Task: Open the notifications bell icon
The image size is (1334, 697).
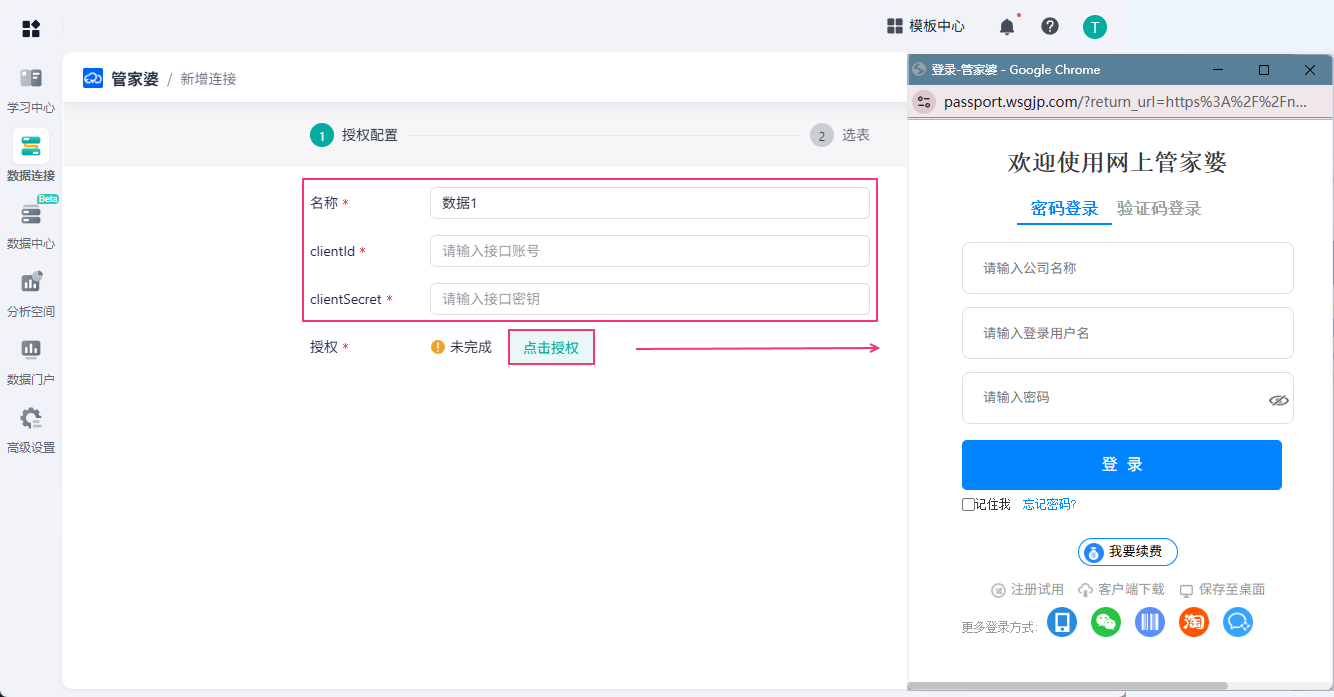Action: click(x=1007, y=26)
